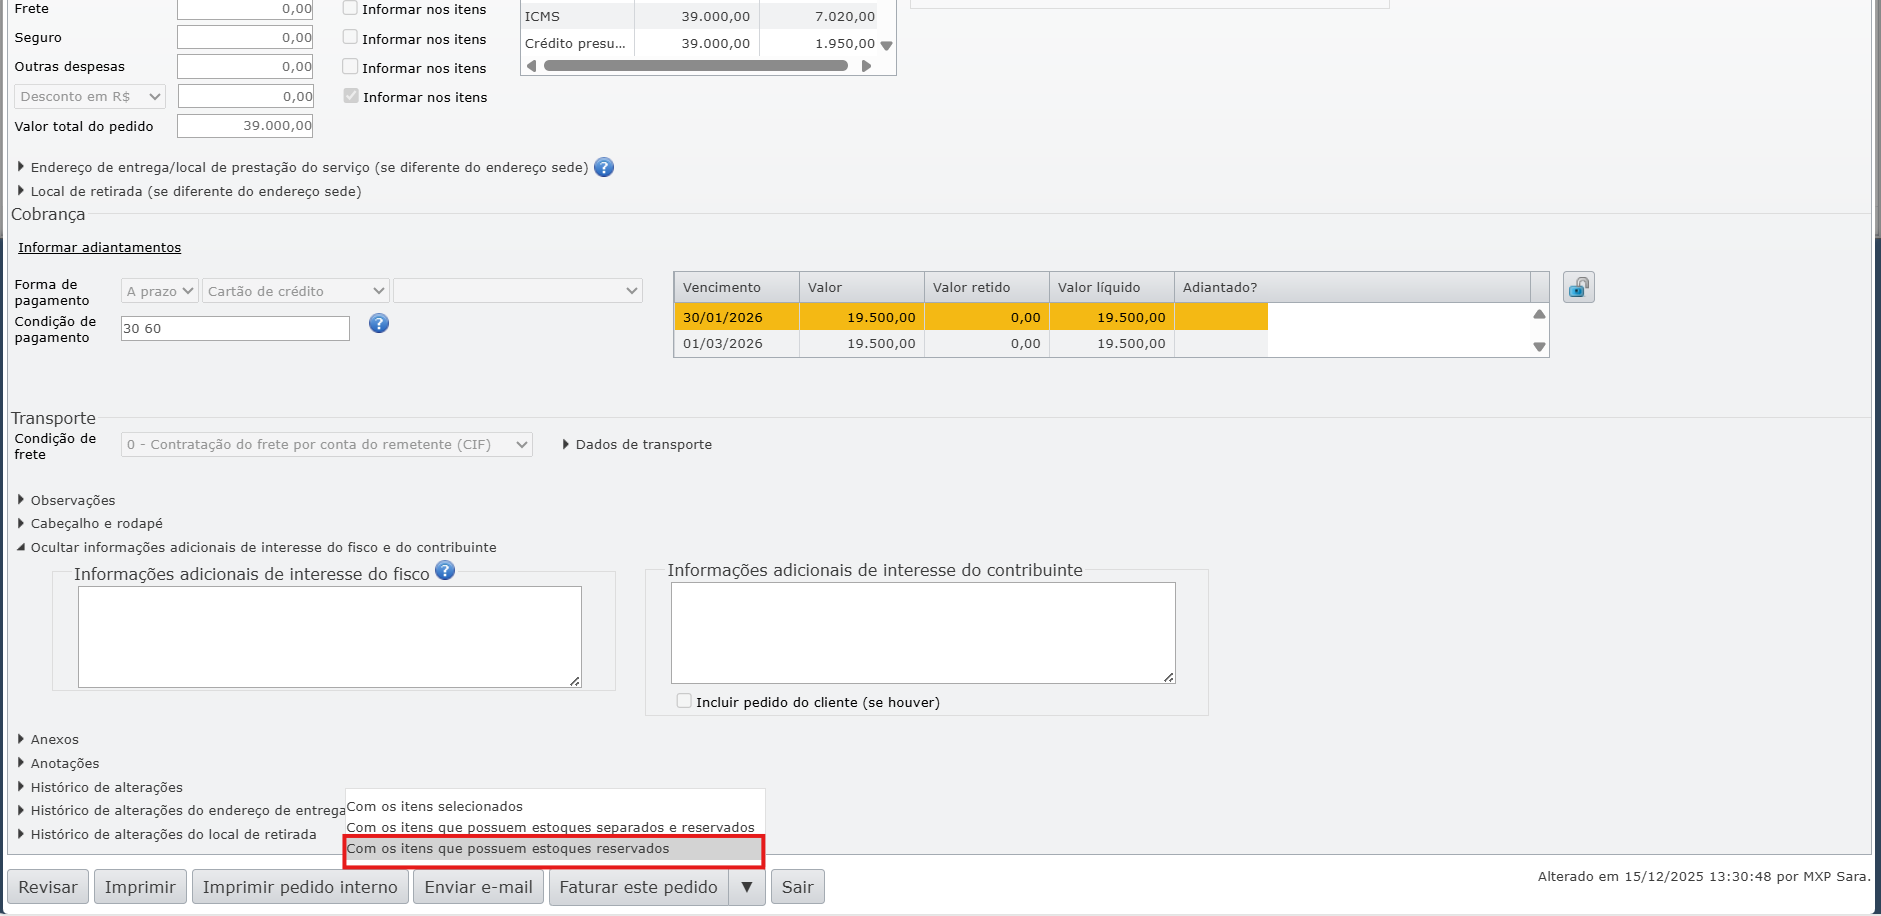Click down arrow of tax table vertical scroll
Screen dimensions: 1881x916
pyautogui.click(x=886, y=45)
